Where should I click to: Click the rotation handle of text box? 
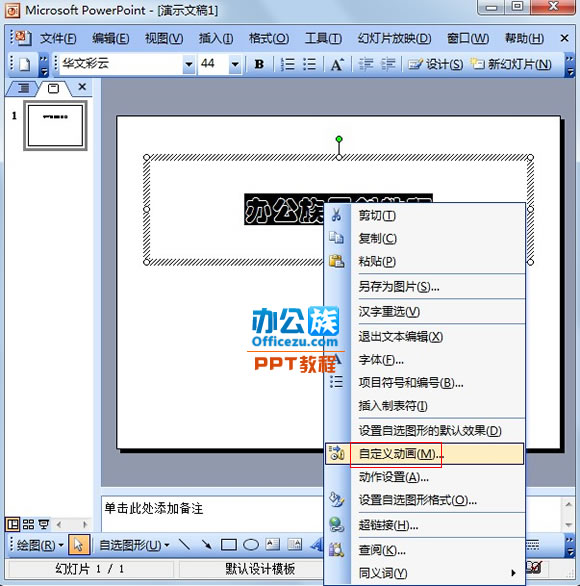339,139
